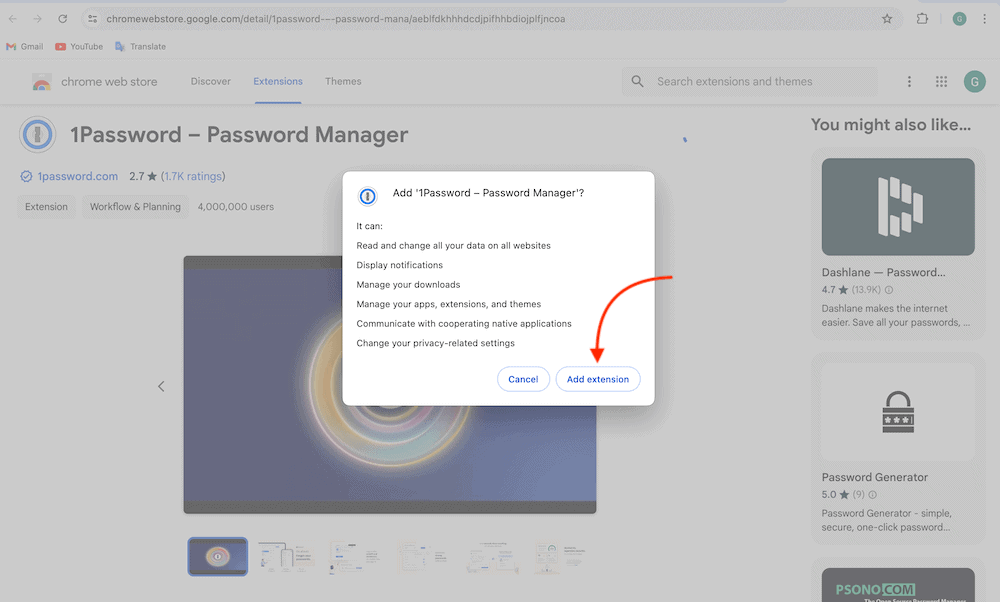1000x602 pixels.
Task: Open the 1password.com publisher link
Action: tap(77, 176)
